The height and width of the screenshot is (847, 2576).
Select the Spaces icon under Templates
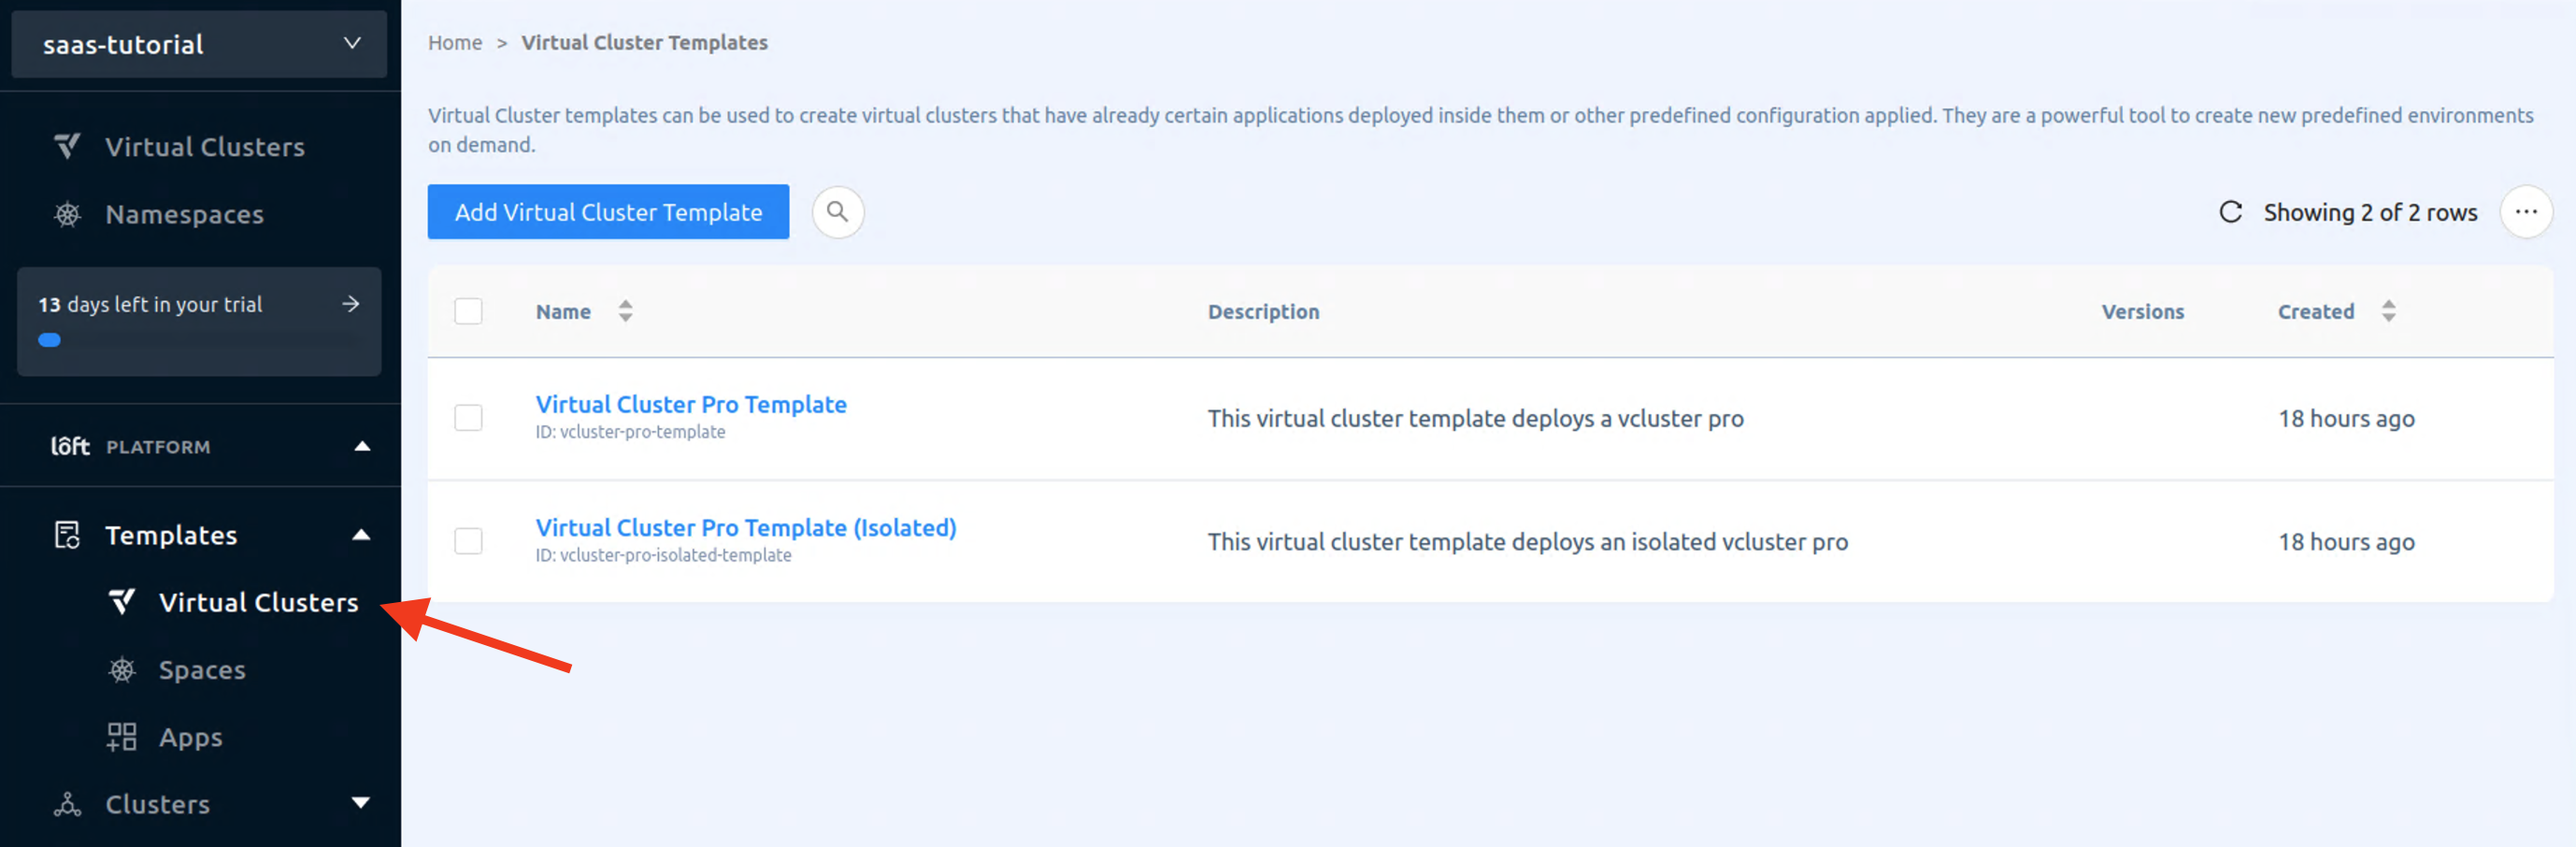click(122, 669)
